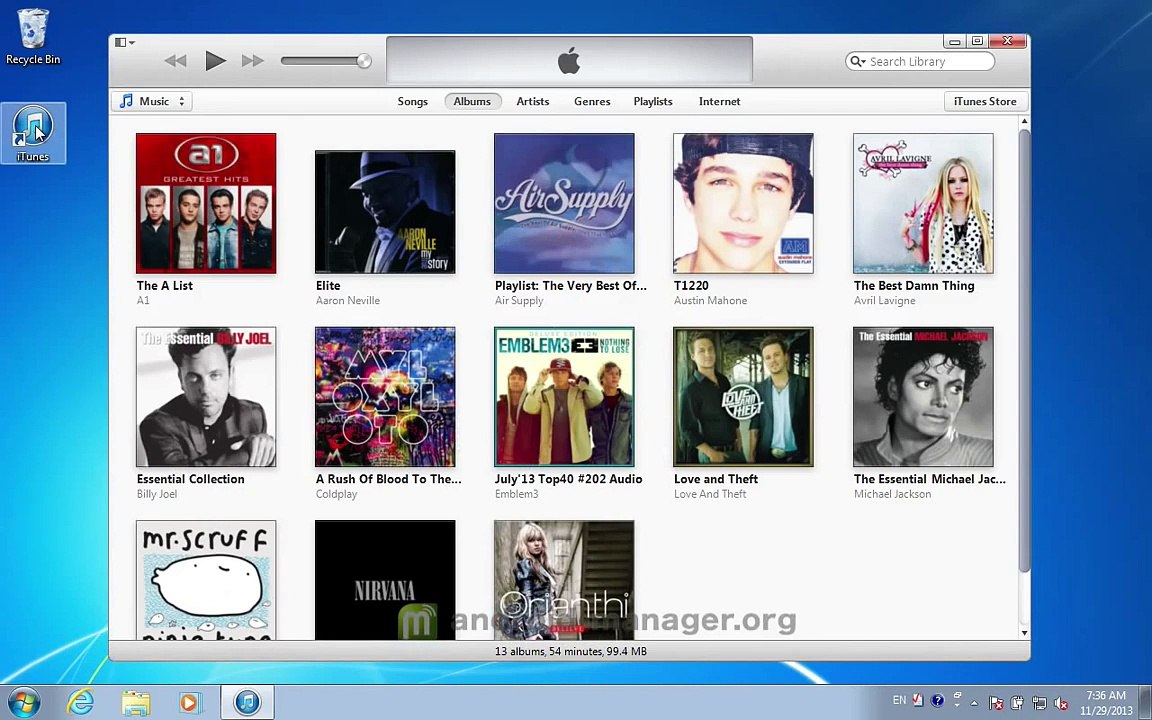The width and height of the screenshot is (1152, 720).
Task: Open Windows Media Player taskbar icon
Action: (x=190, y=702)
